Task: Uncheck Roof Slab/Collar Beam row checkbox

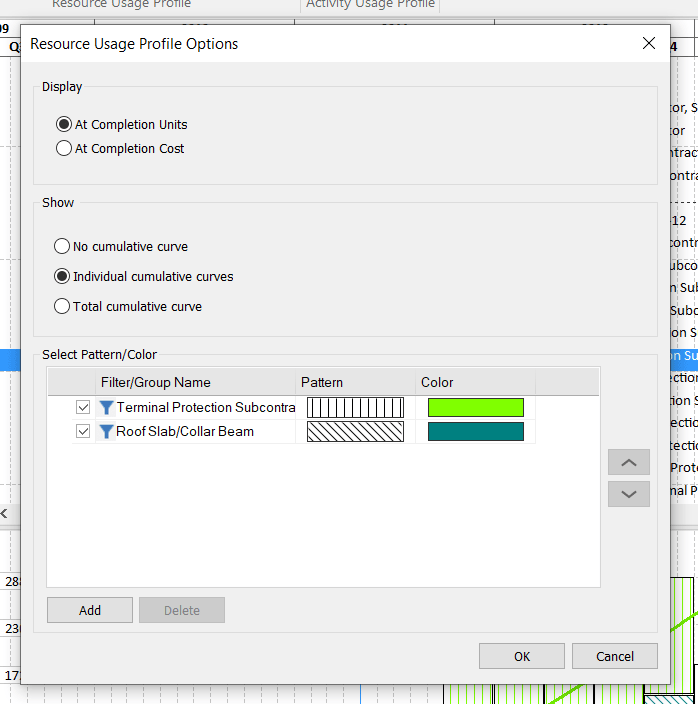Action: click(x=83, y=431)
